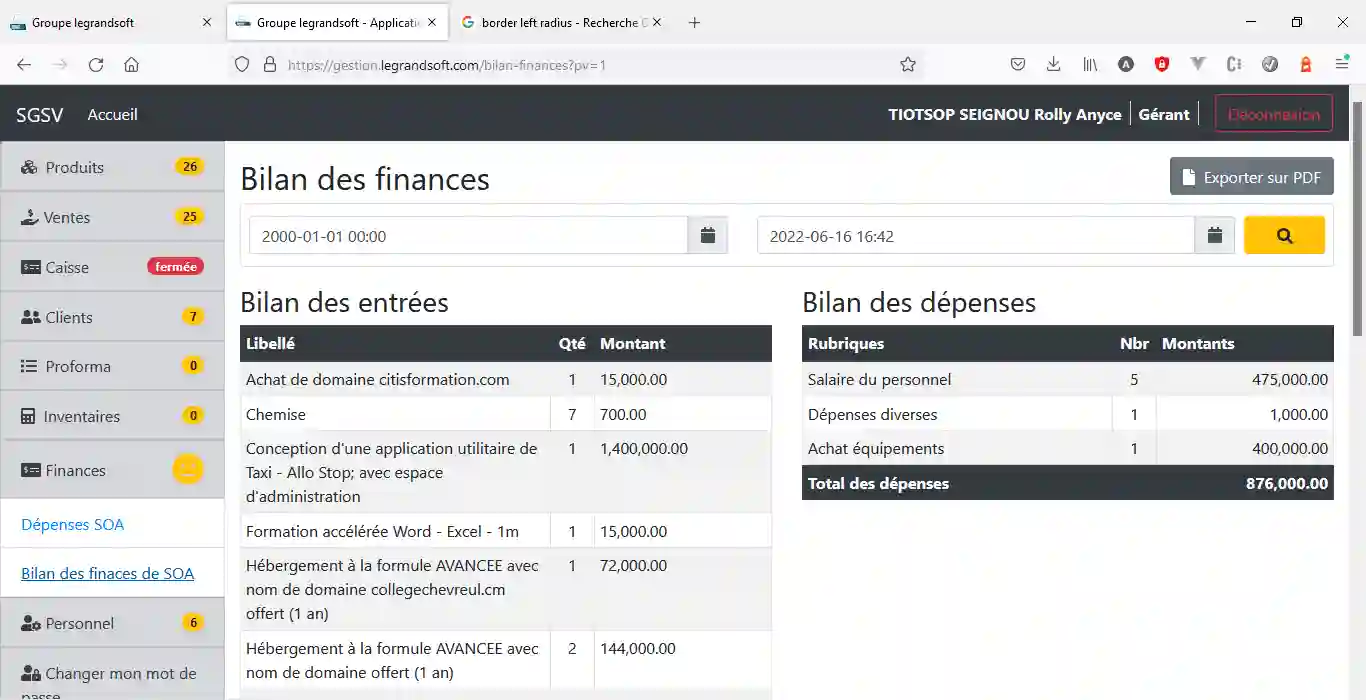The height and width of the screenshot is (700, 1366).
Task: Click the calendar icon for the start date
Action: (x=708, y=235)
